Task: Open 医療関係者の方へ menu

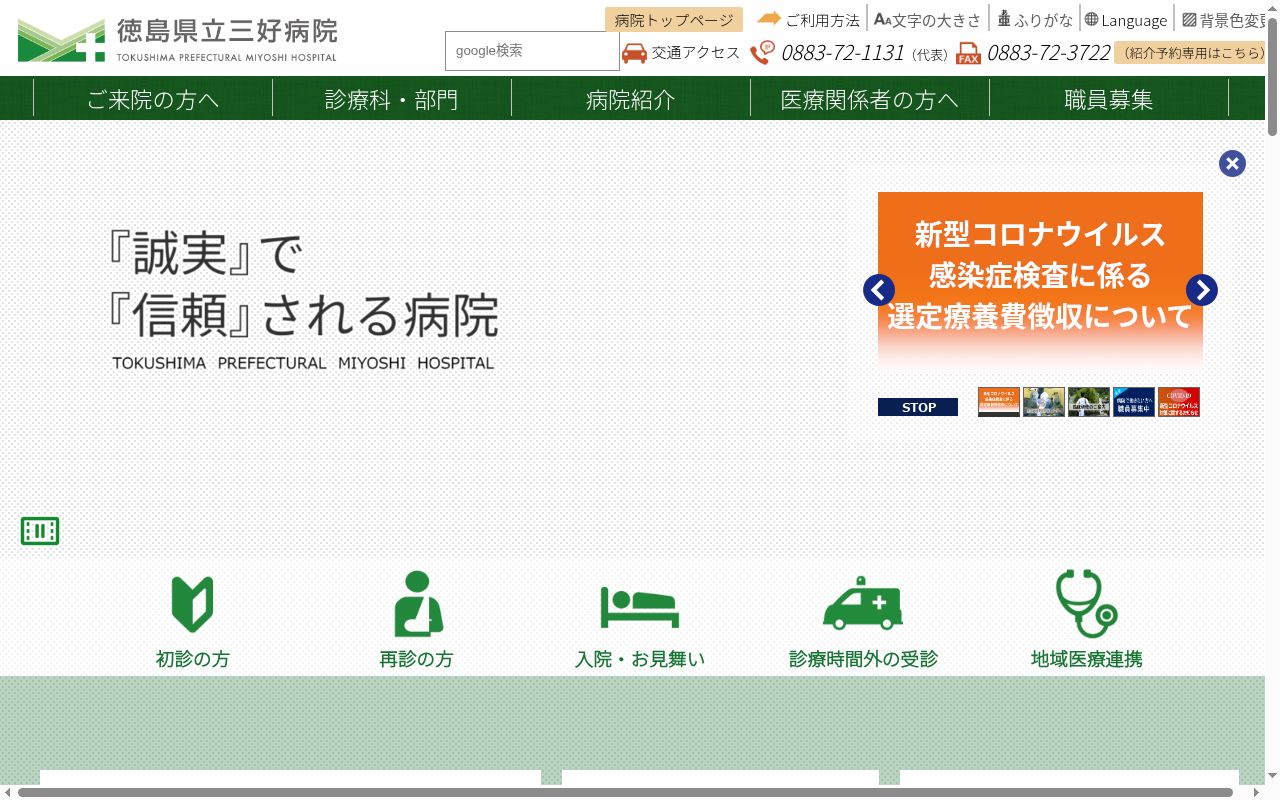Action: pos(870,98)
